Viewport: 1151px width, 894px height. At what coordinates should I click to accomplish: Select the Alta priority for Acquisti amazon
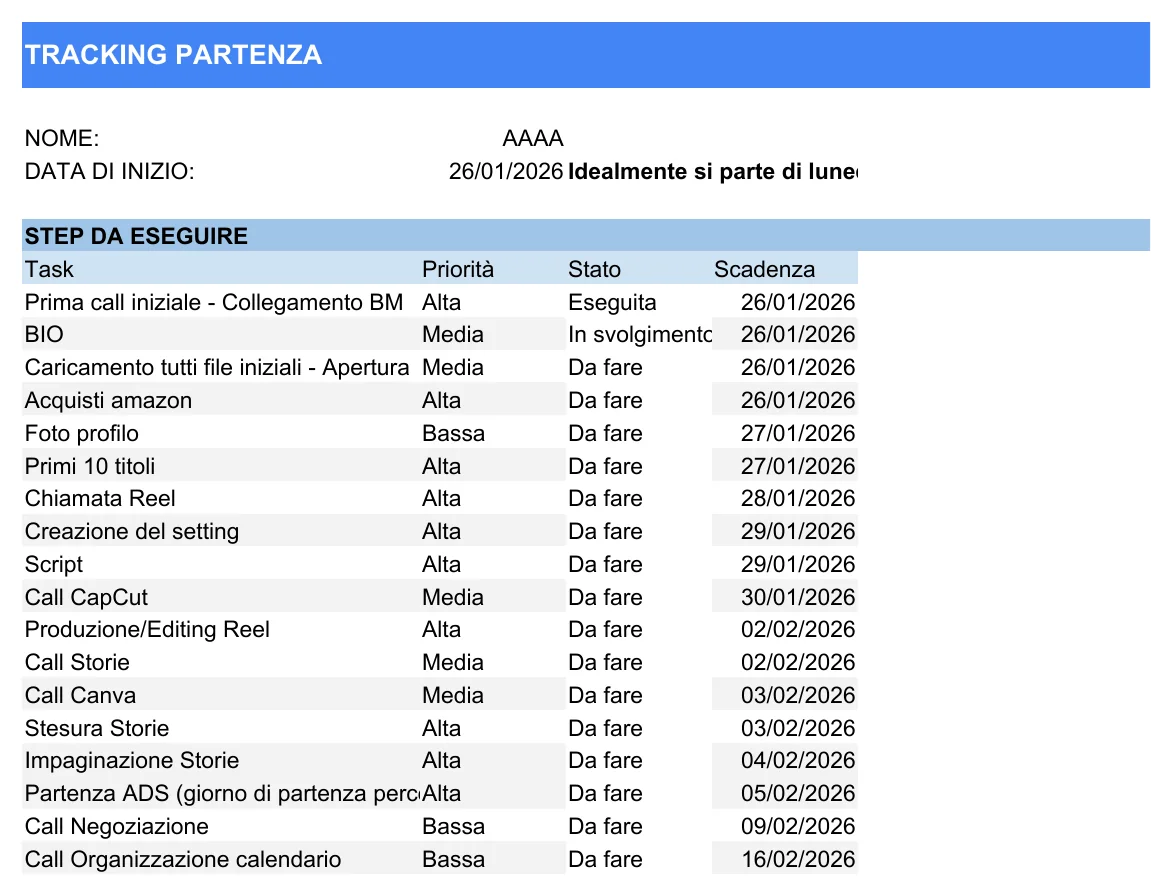(492, 400)
